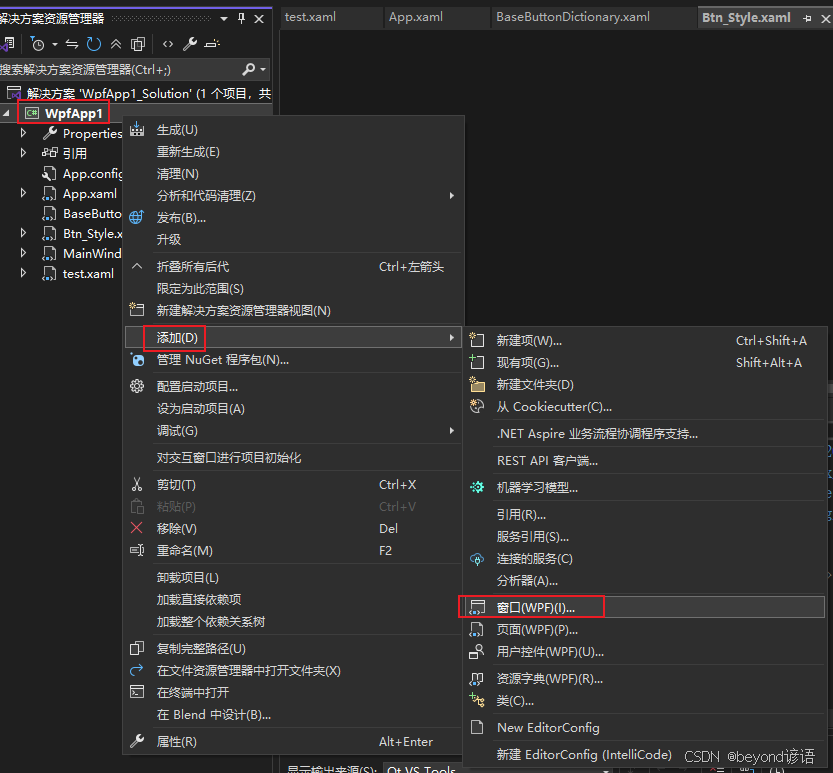Click existing item icon beside 现有项(G)

click(x=477, y=362)
